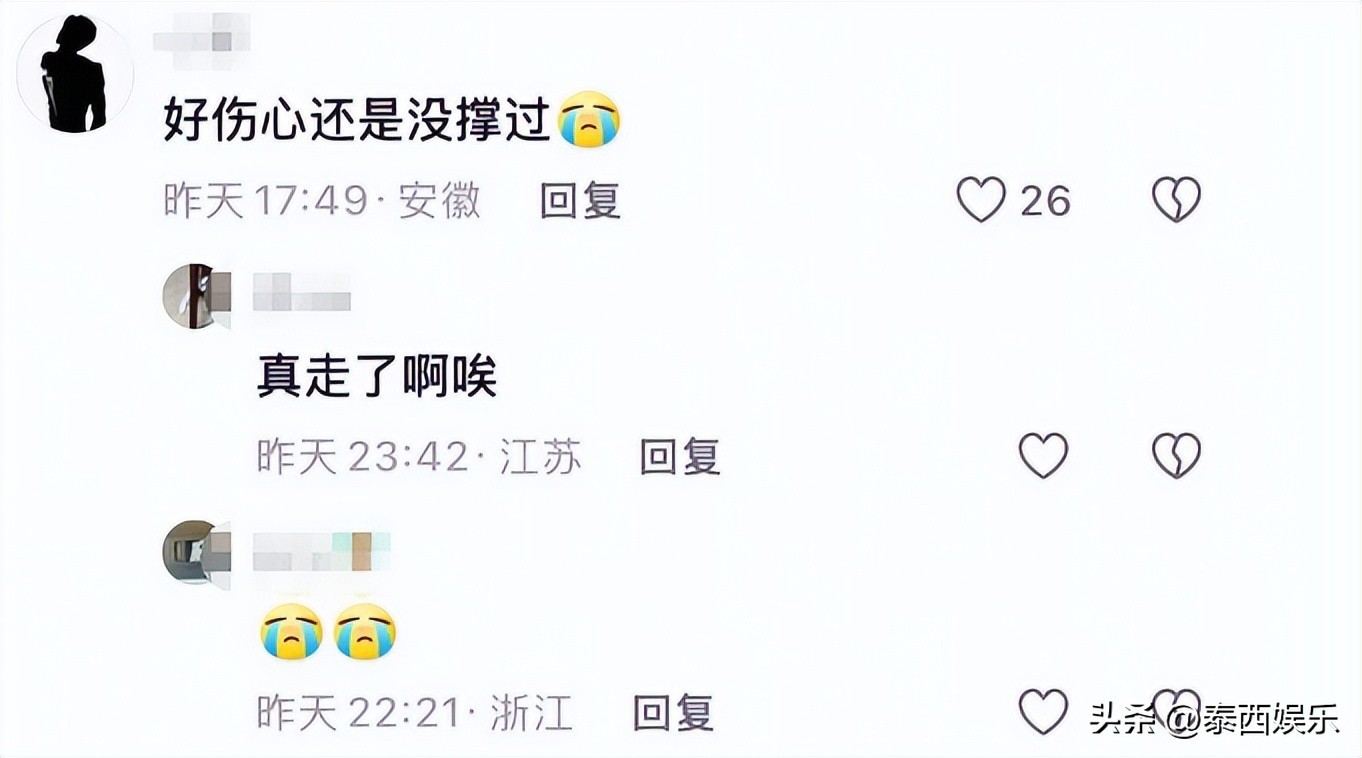Screen dimensions: 1362x758
Task: Select the reply text 真走了啊唉
Action: point(377,377)
